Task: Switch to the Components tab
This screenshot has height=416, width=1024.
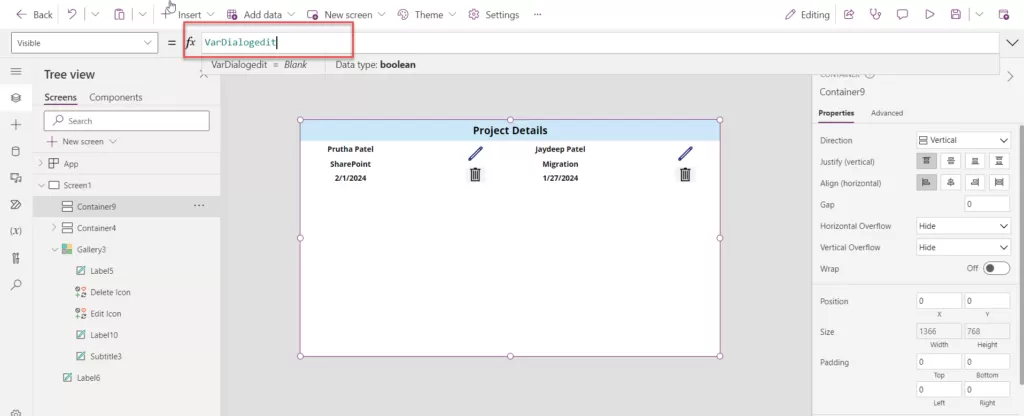Action: click(115, 97)
